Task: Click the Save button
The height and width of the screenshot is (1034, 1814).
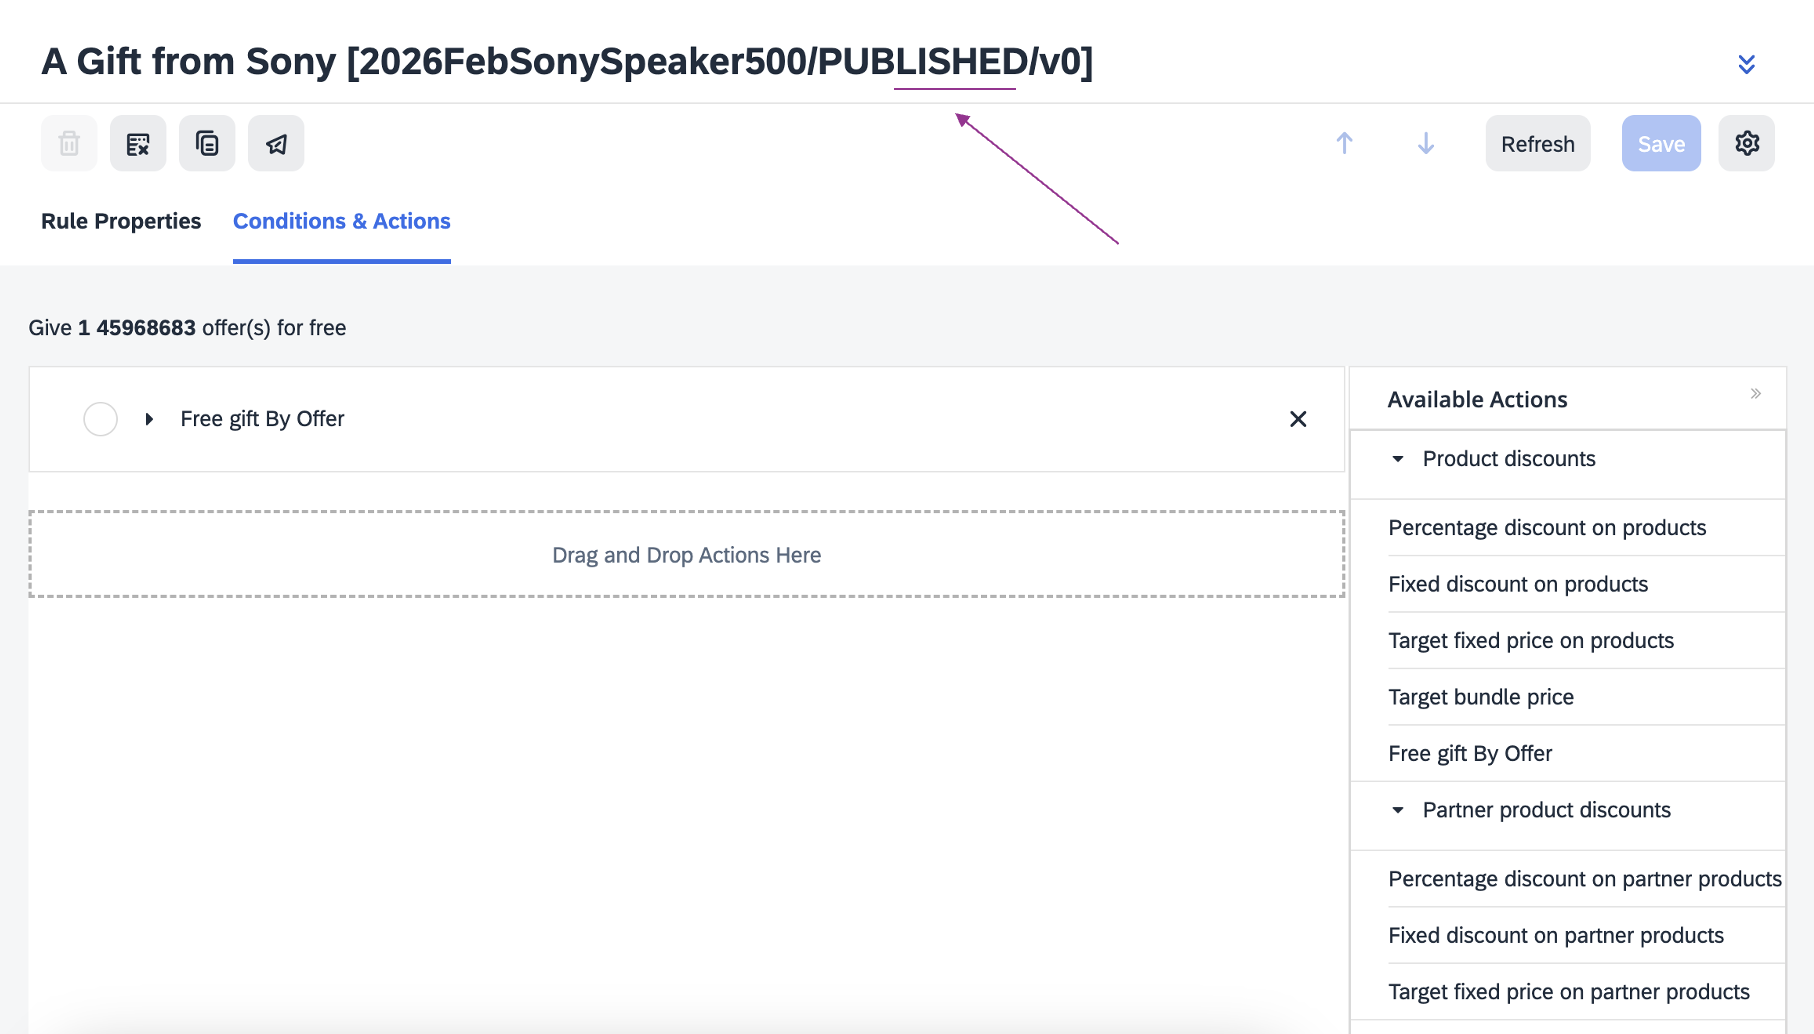Action: click(x=1660, y=144)
